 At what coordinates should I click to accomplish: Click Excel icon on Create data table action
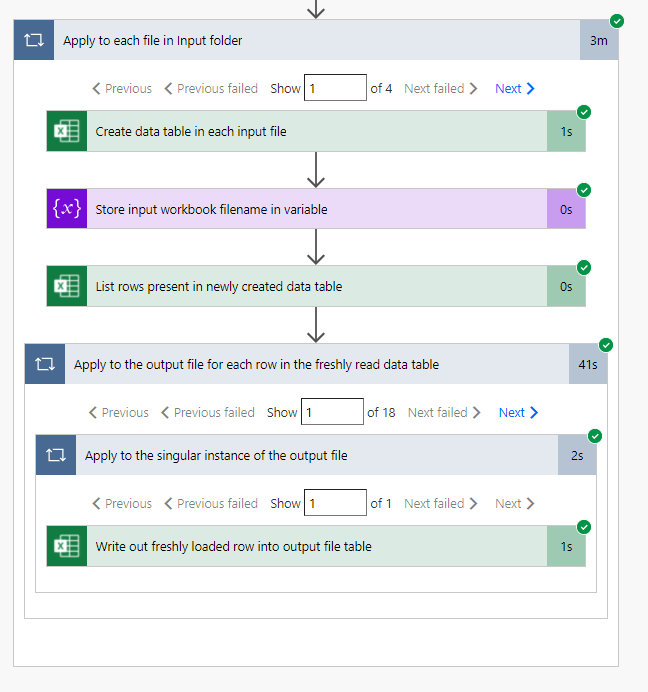pos(66,131)
